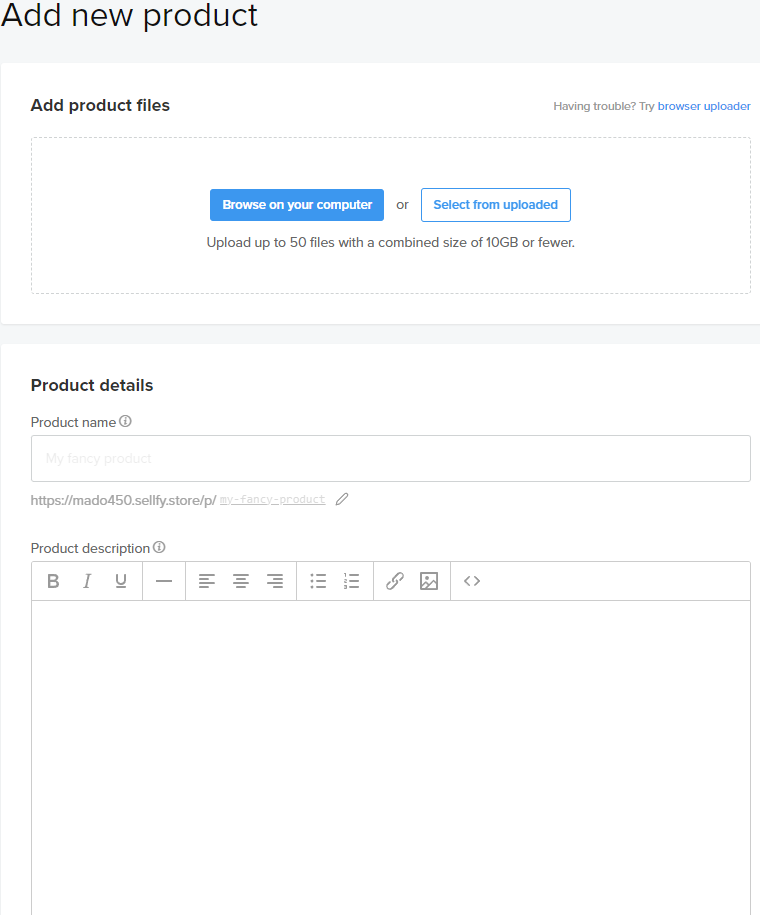Add a hyperlink to description
The image size is (760, 915).
point(395,581)
